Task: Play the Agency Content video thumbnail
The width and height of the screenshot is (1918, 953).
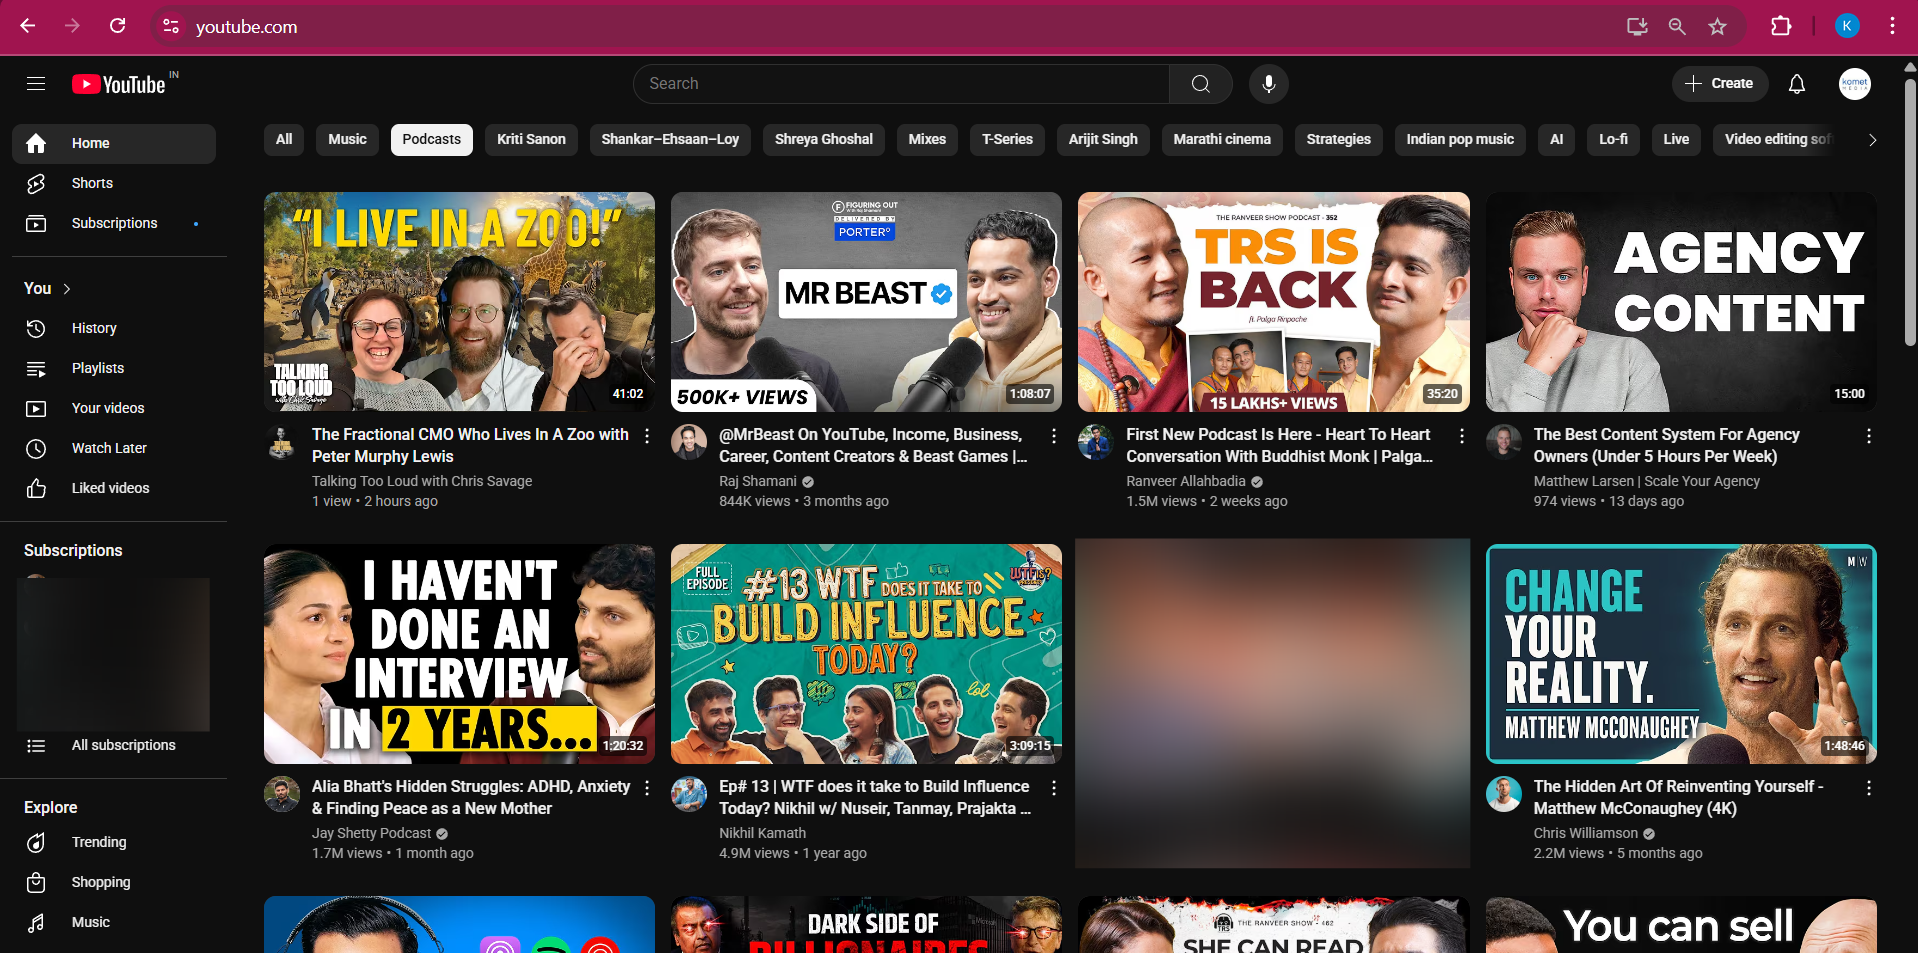Action: coord(1680,302)
